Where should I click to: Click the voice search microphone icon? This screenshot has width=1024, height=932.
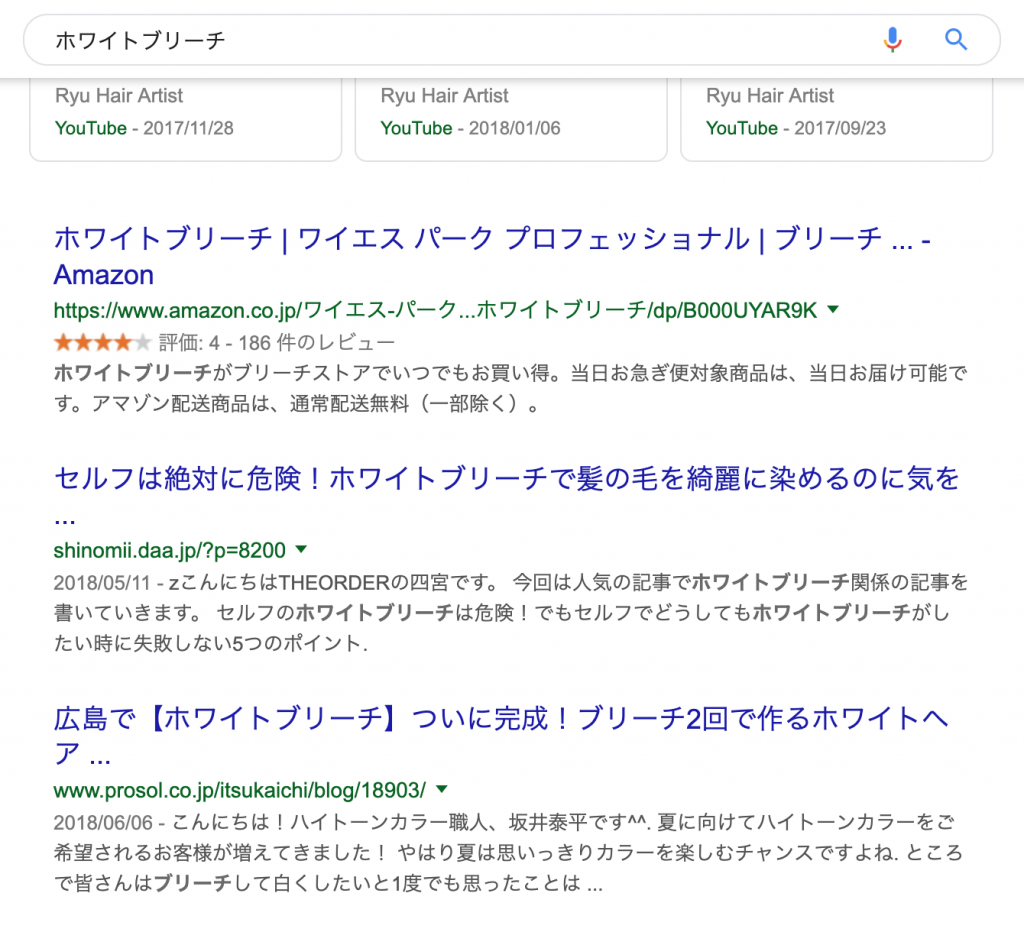[892, 40]
